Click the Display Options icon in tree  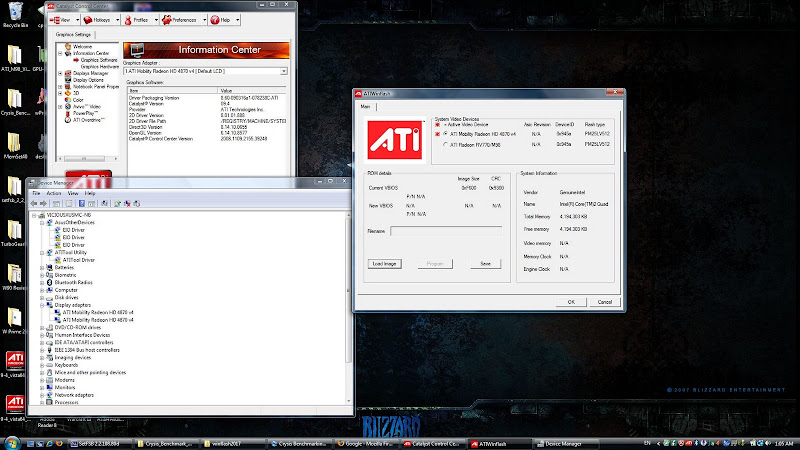tap(68, 80)
